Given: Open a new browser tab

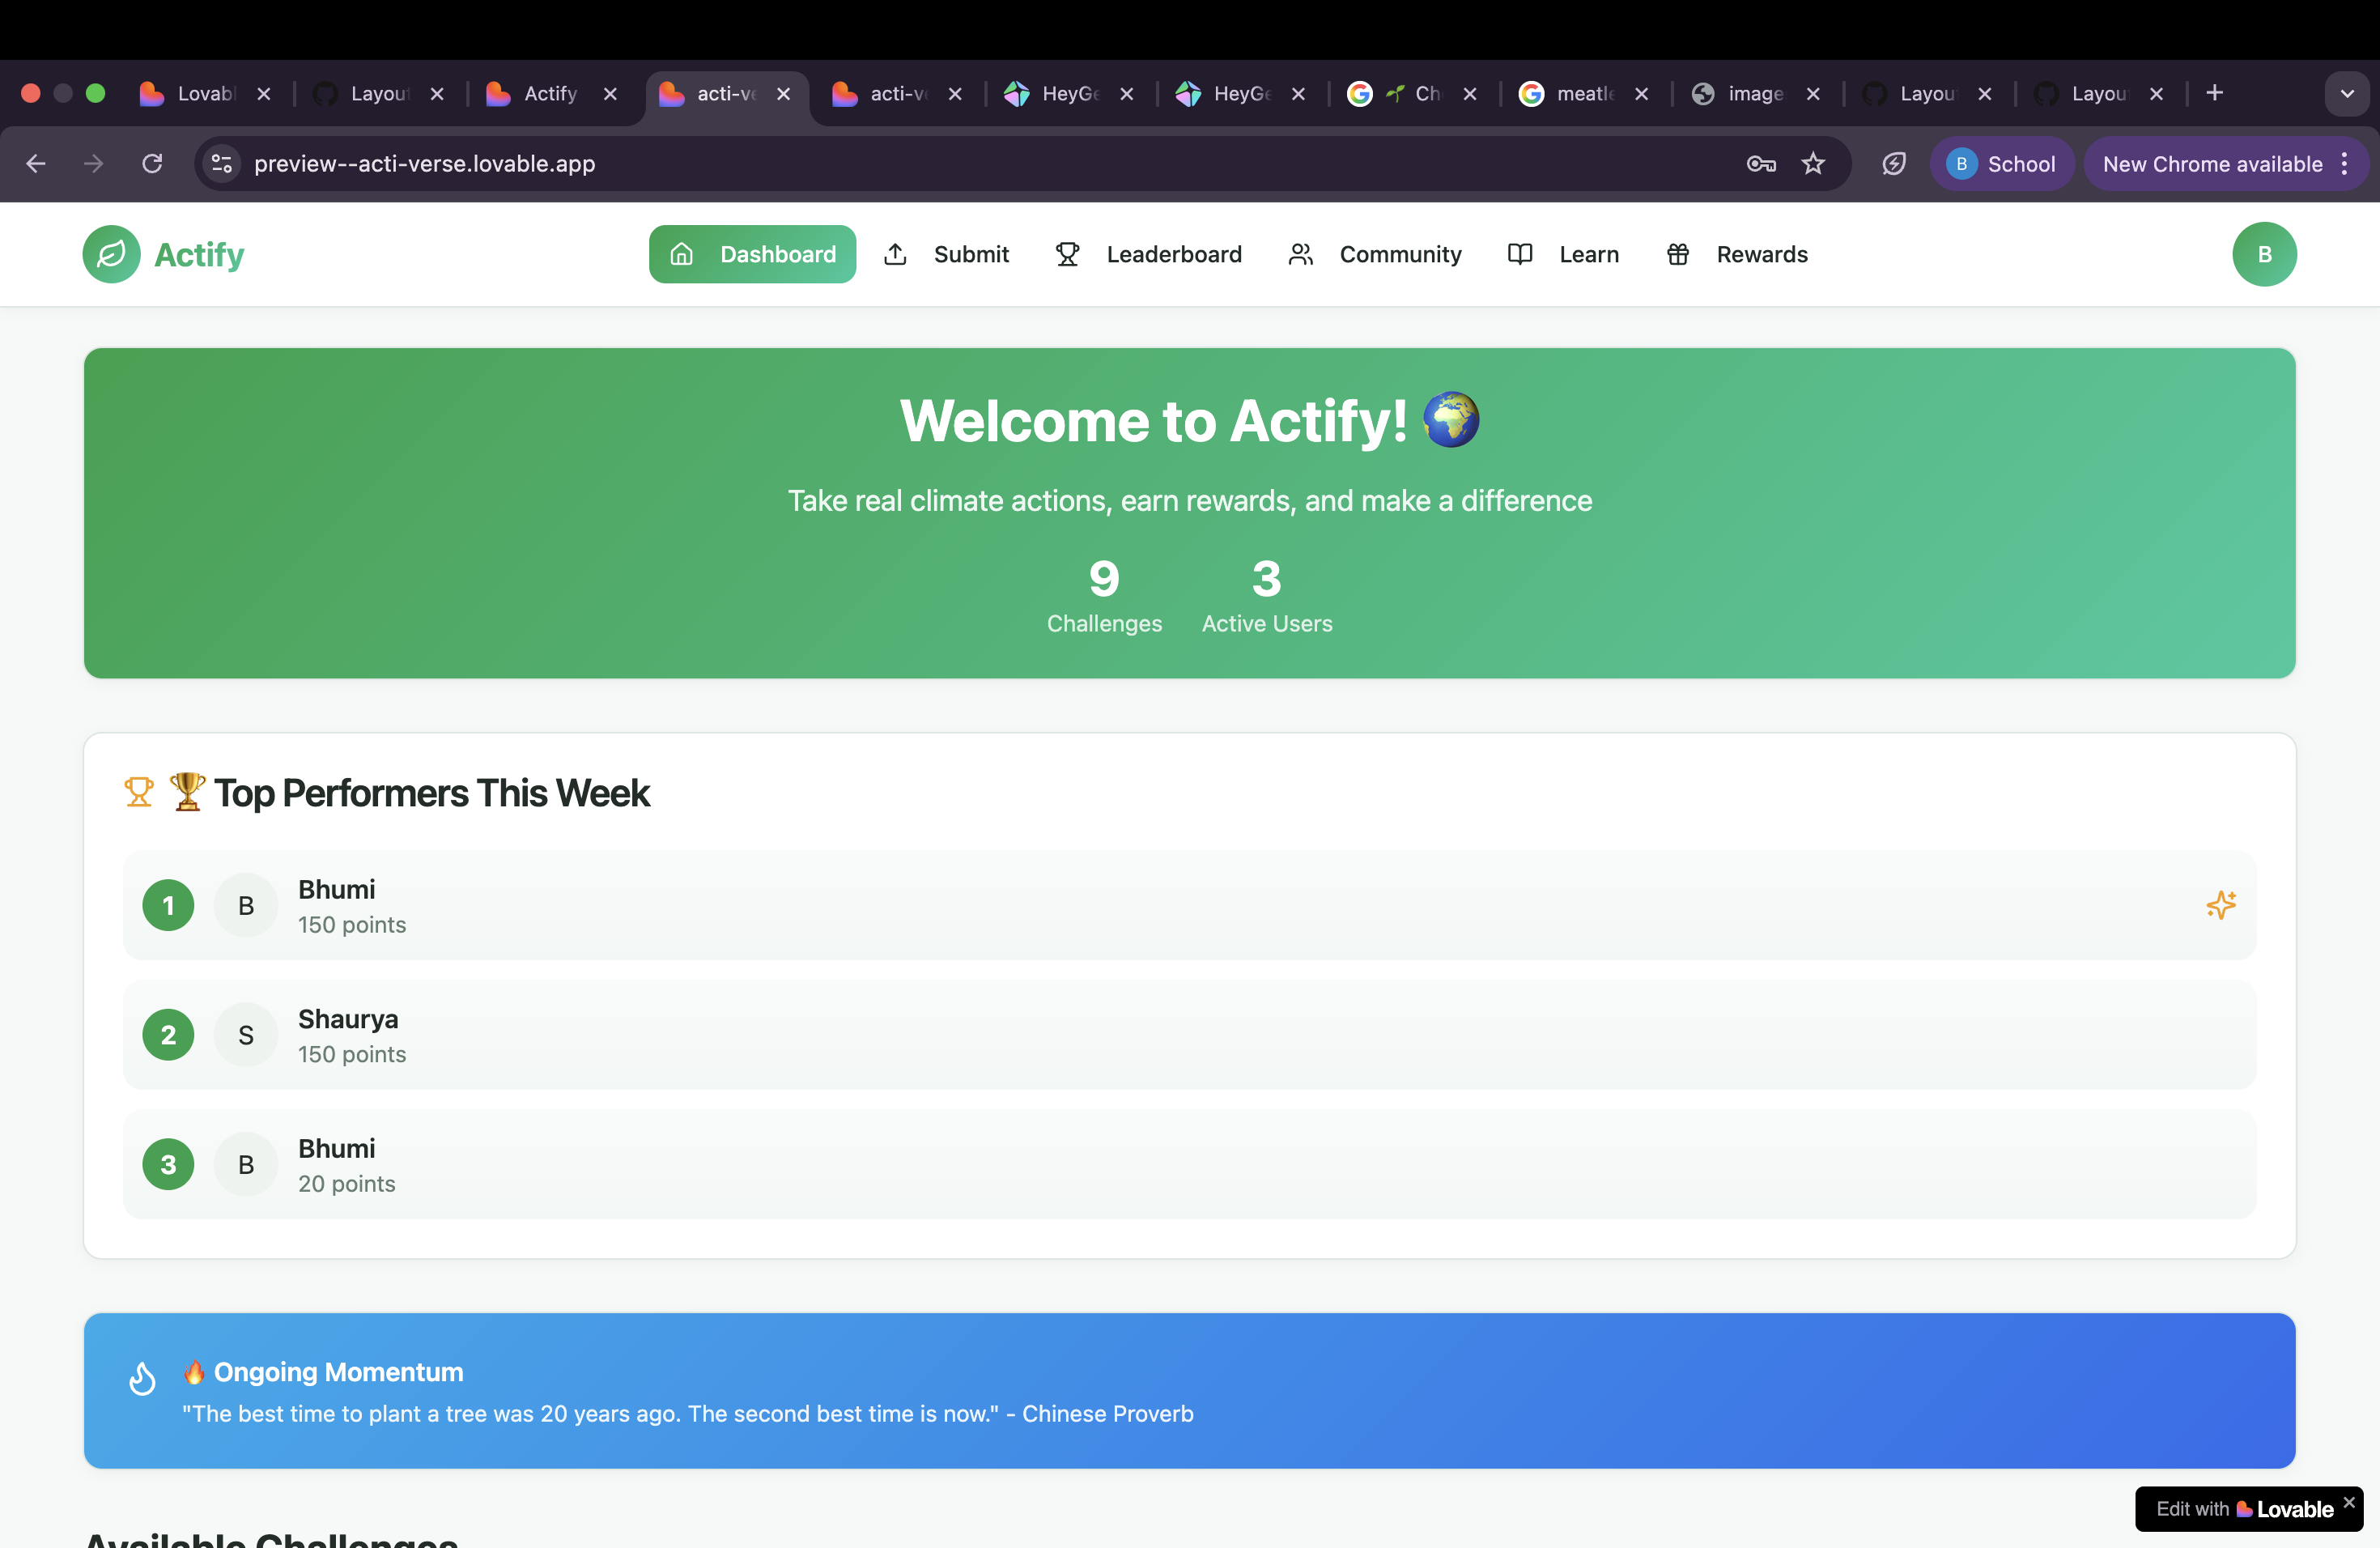Looking at the screenshot, I should pyautogui.click(x=2214, y=93).
